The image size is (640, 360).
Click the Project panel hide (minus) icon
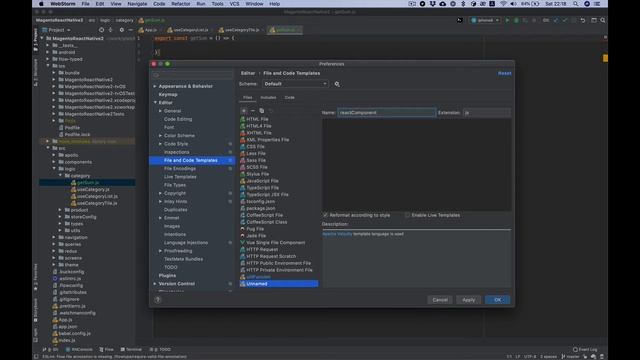[x=131, y=30]
